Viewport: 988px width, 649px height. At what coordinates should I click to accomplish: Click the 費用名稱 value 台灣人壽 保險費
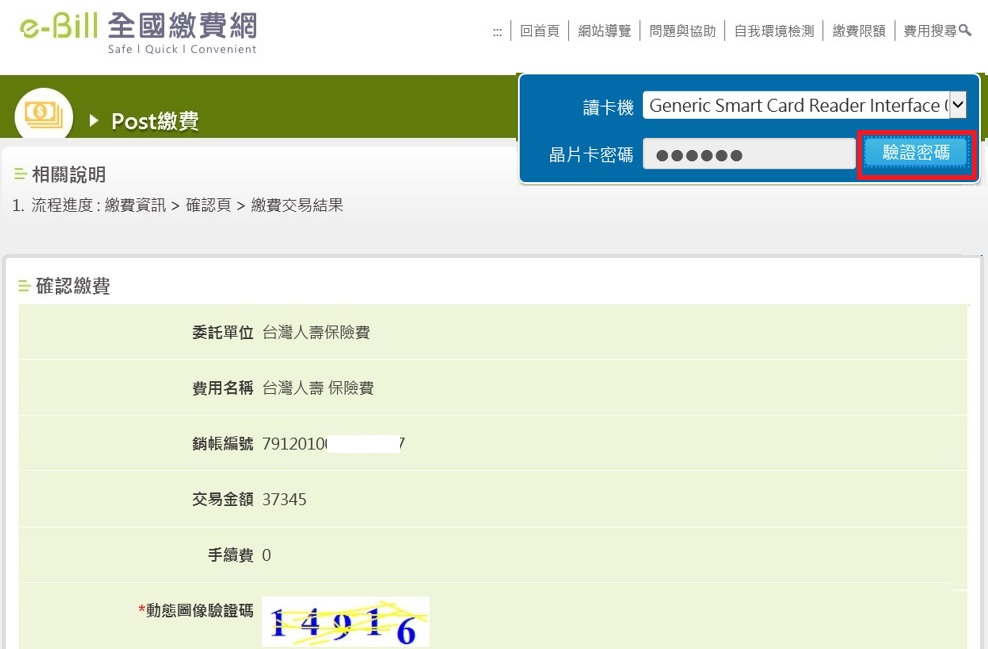coord(318,388)
